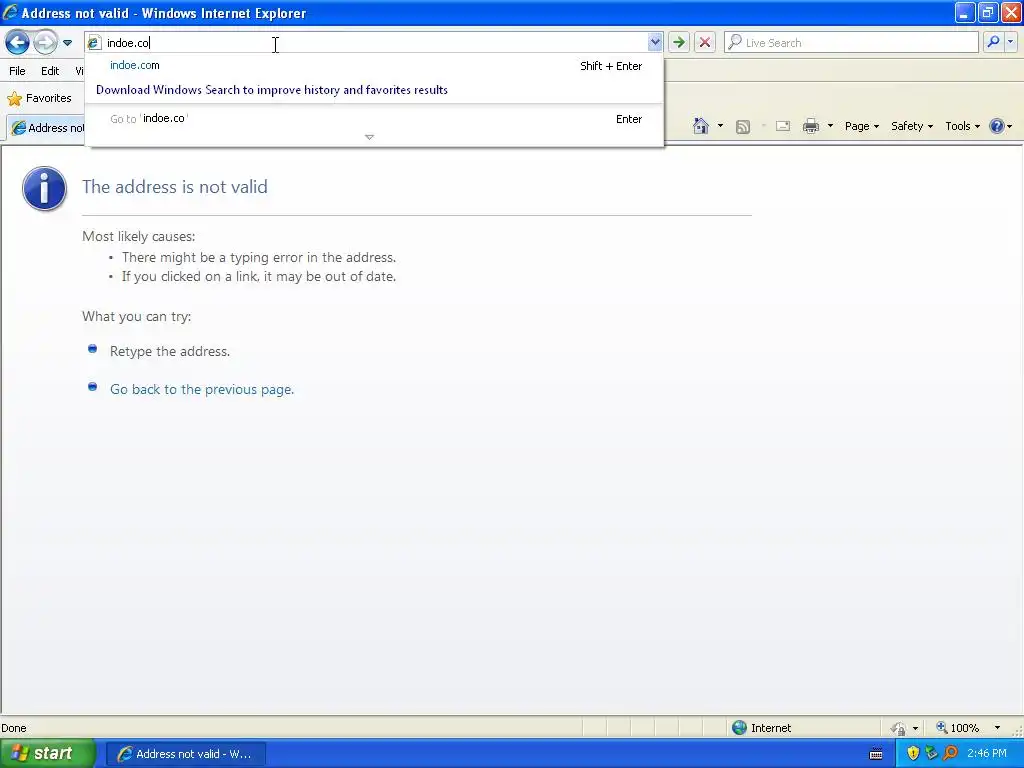The height and width of the screenshot is (768, 1024).
Task: Open the Tools menu
Action: (962, 126)
